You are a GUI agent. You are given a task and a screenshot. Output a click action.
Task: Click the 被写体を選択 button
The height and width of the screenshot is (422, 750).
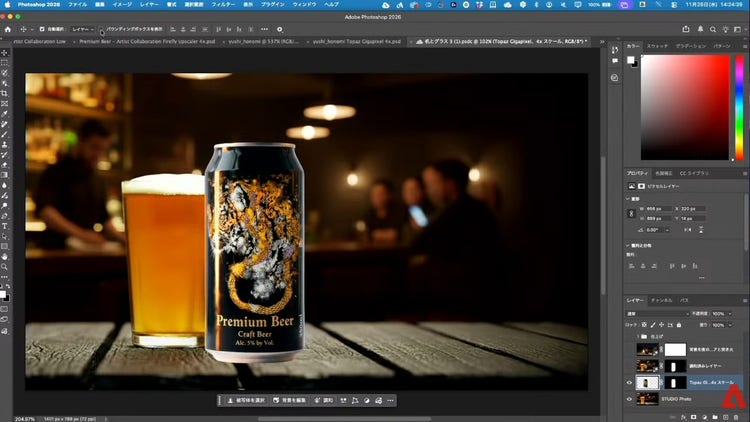pos(243,400)
